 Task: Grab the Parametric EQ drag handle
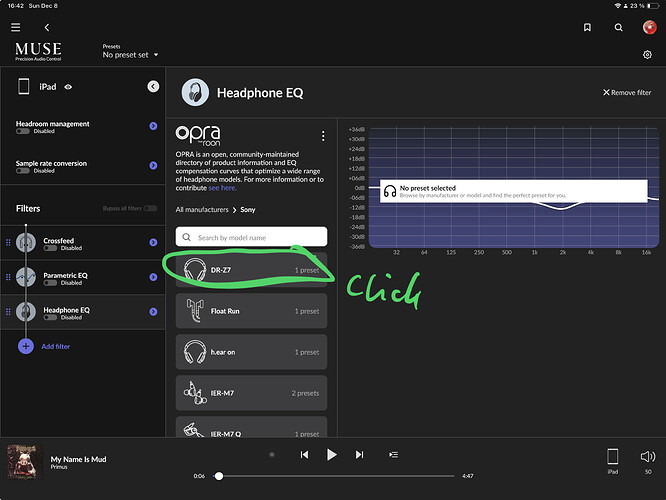[8, 277]
